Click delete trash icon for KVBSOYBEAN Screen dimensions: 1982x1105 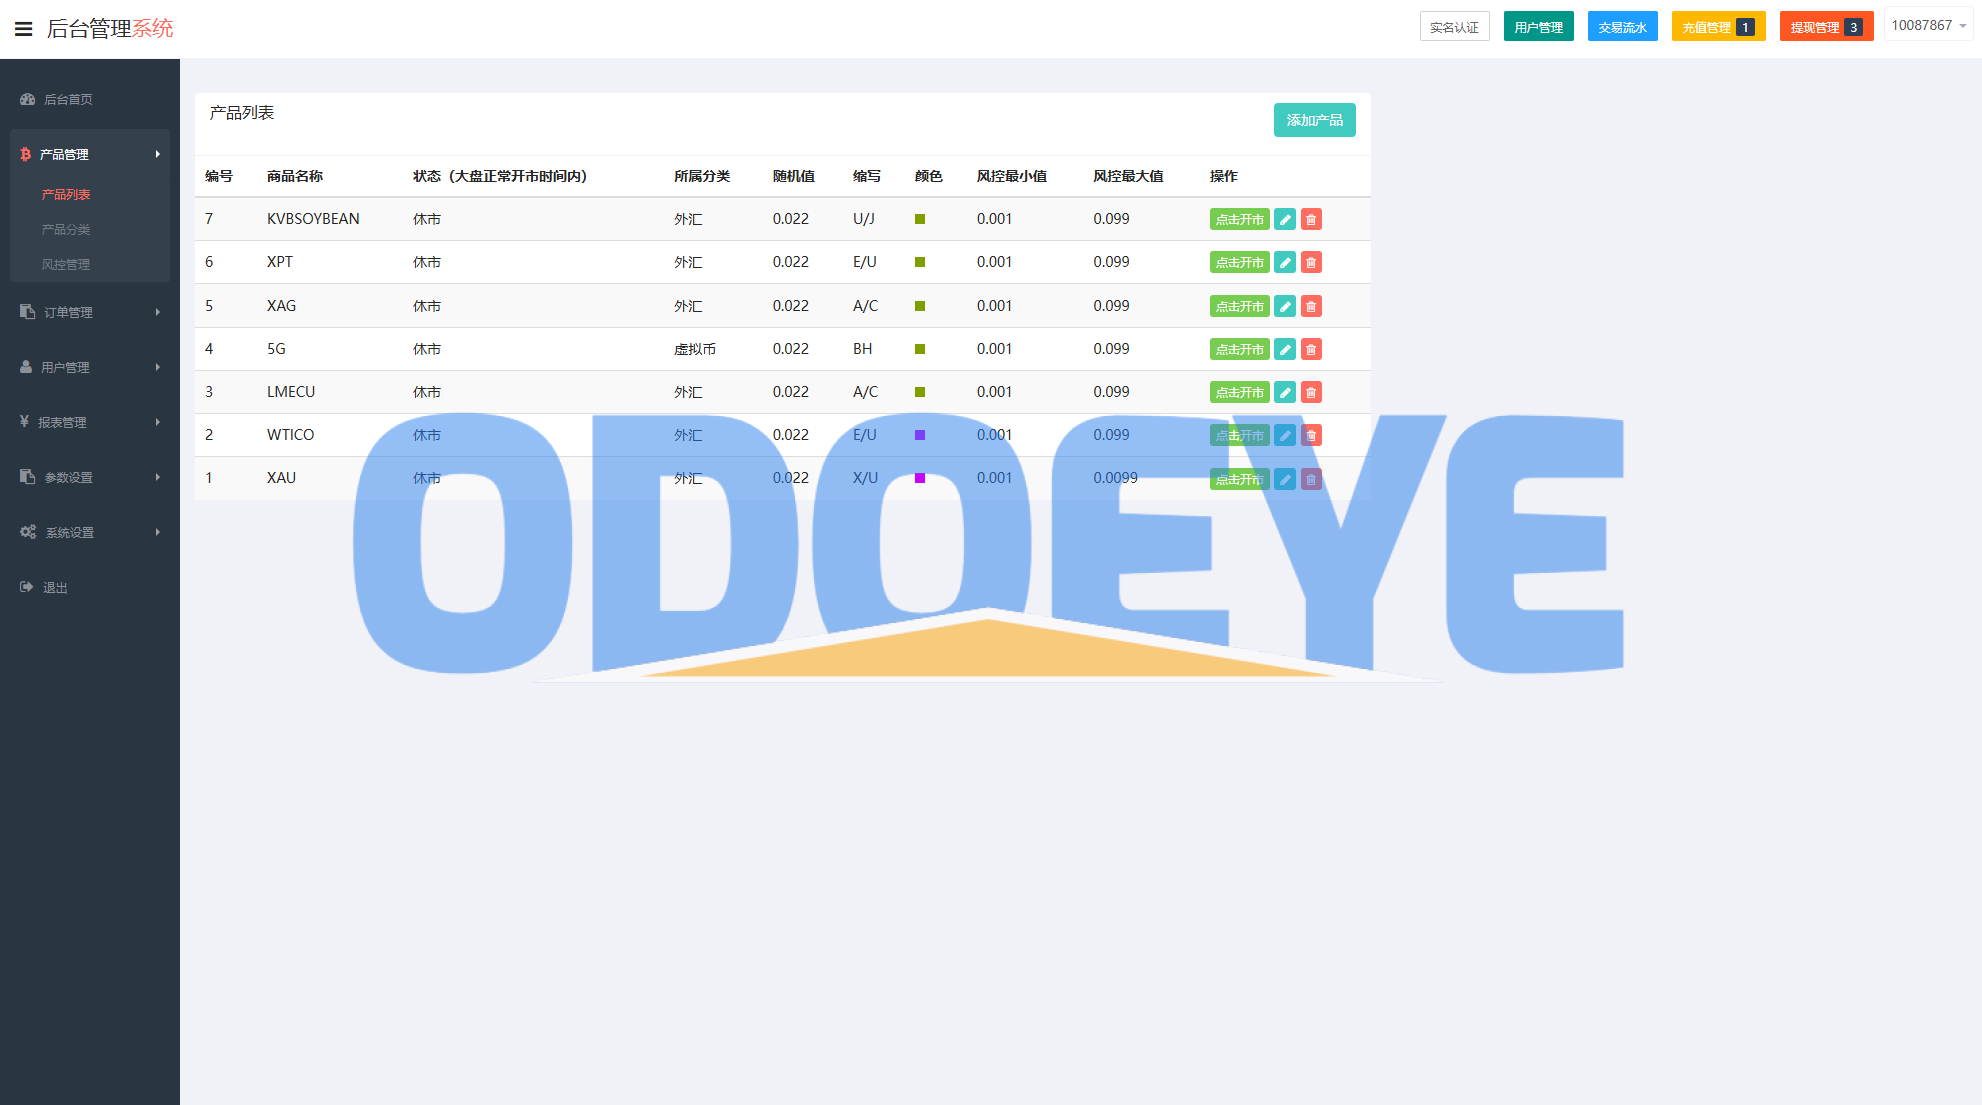[1311, 219]
